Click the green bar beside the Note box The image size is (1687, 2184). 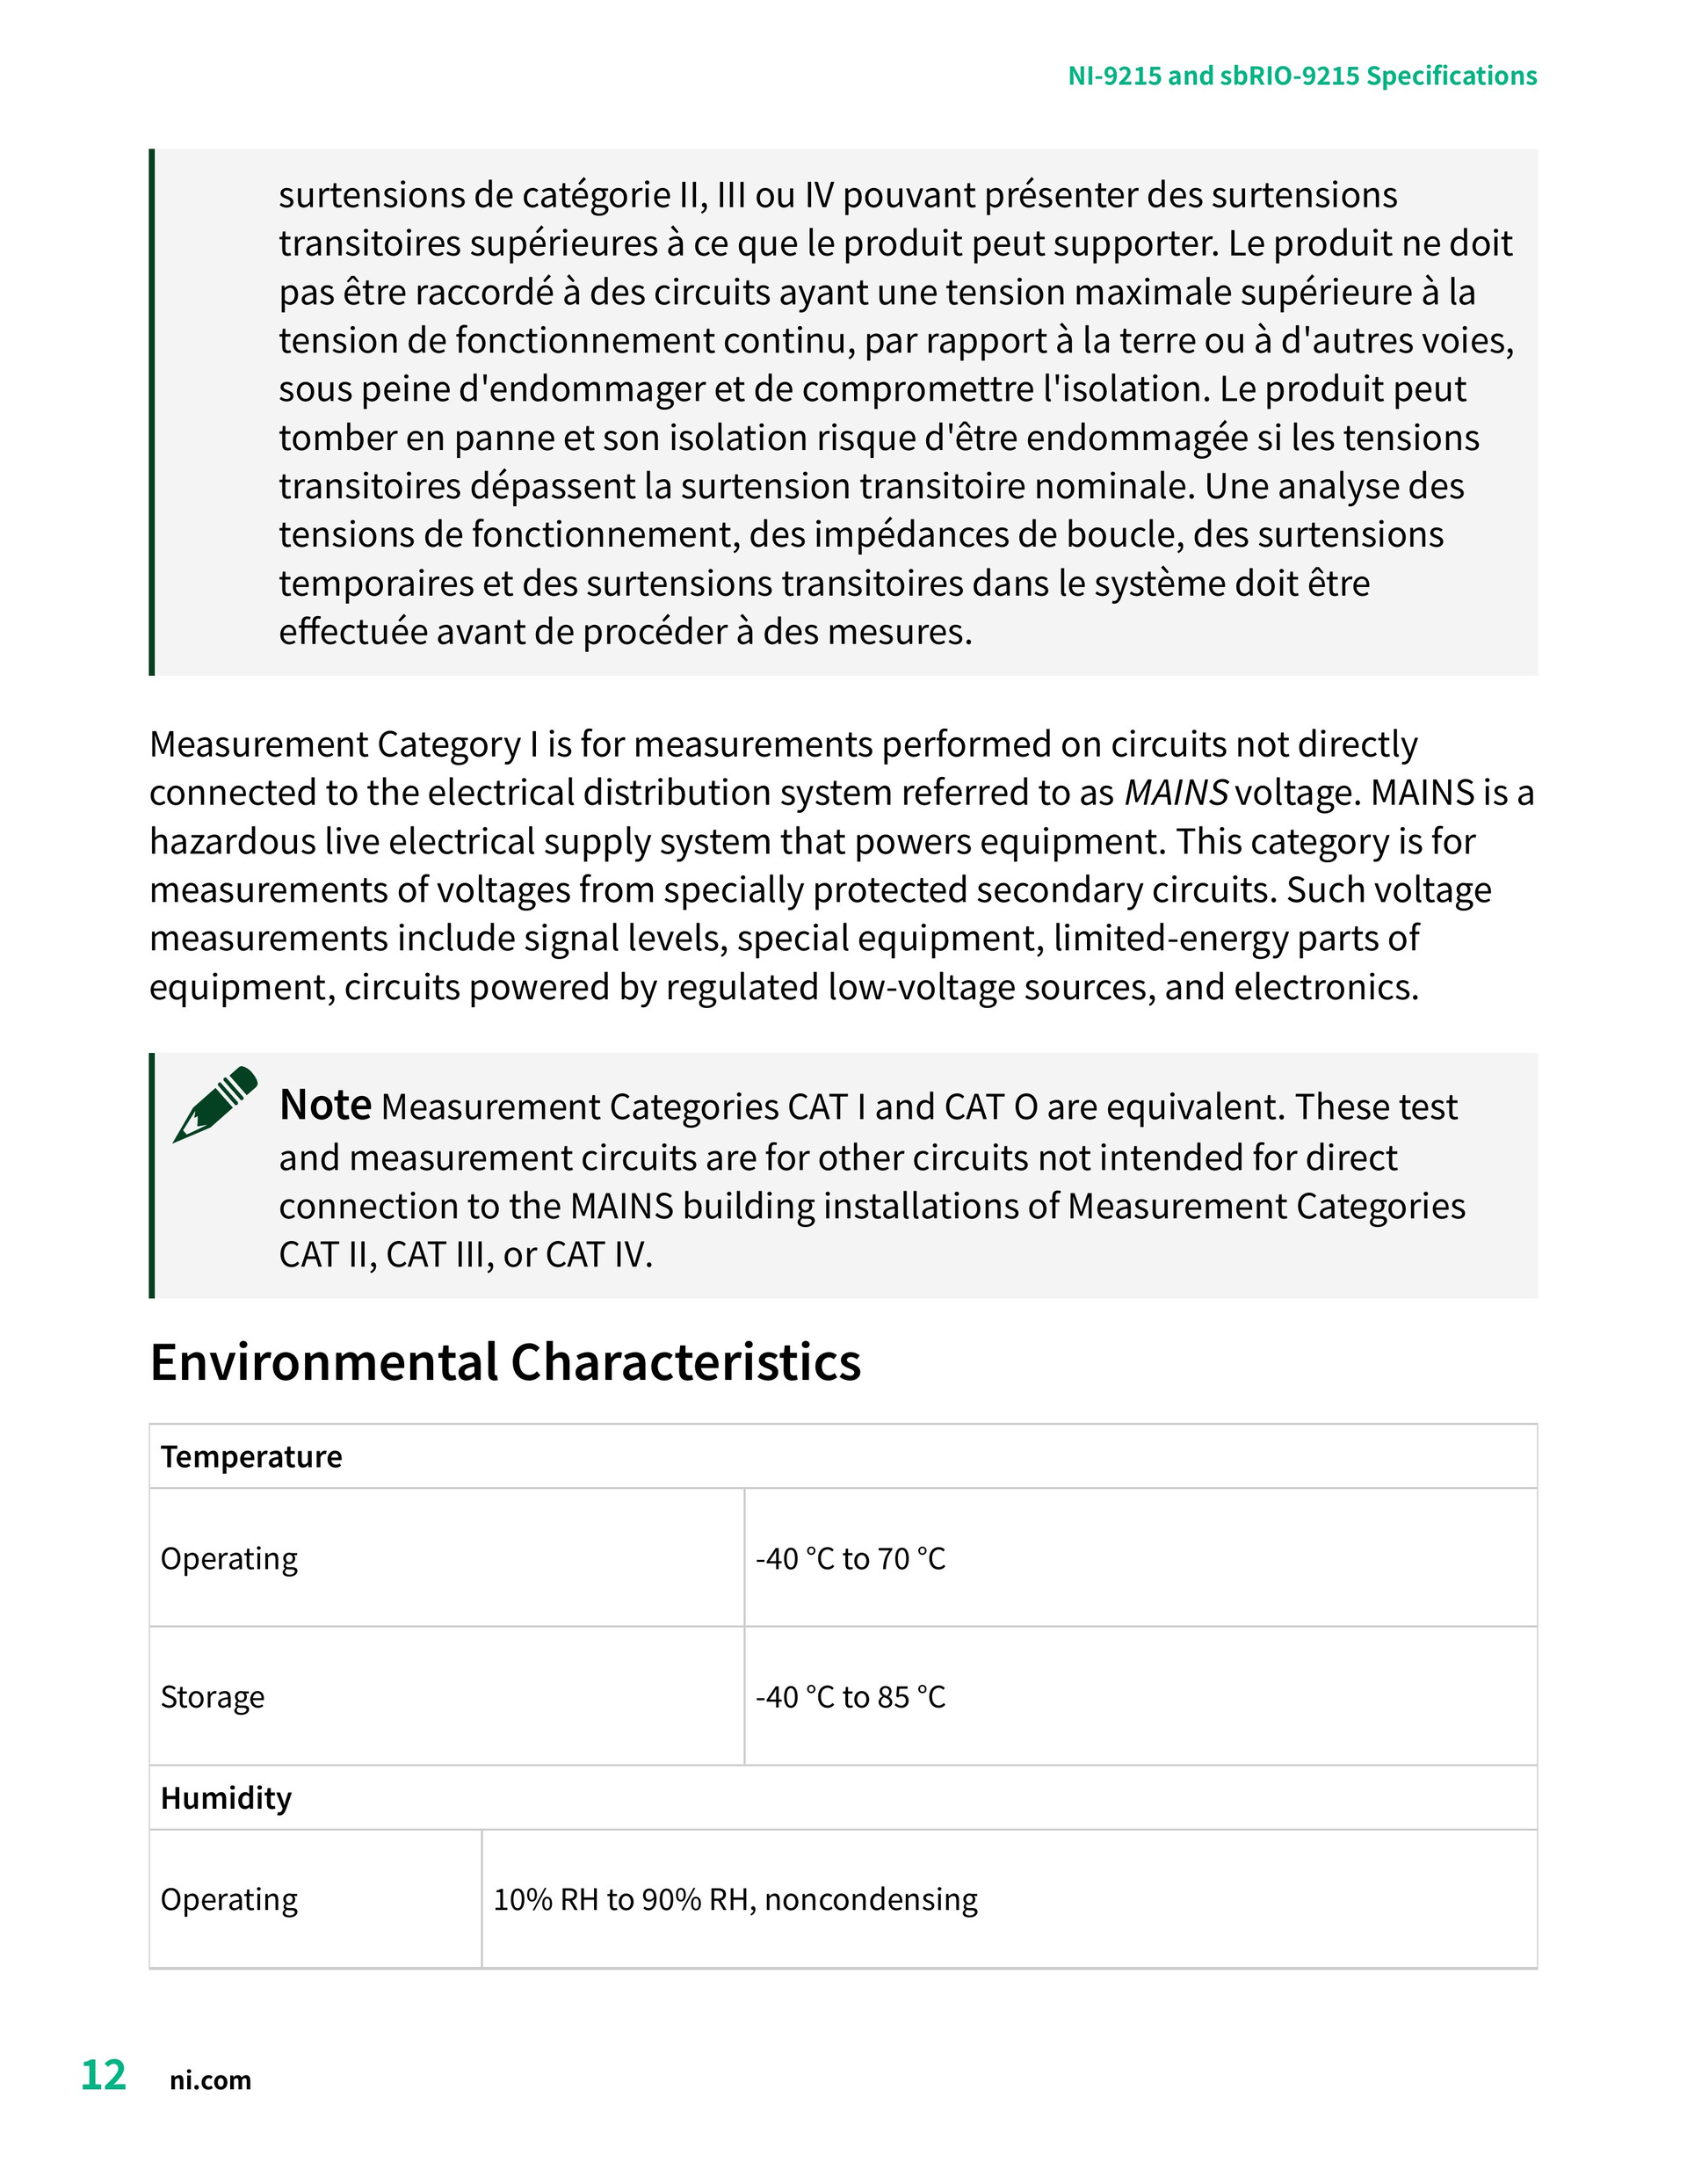(152, 1175)
